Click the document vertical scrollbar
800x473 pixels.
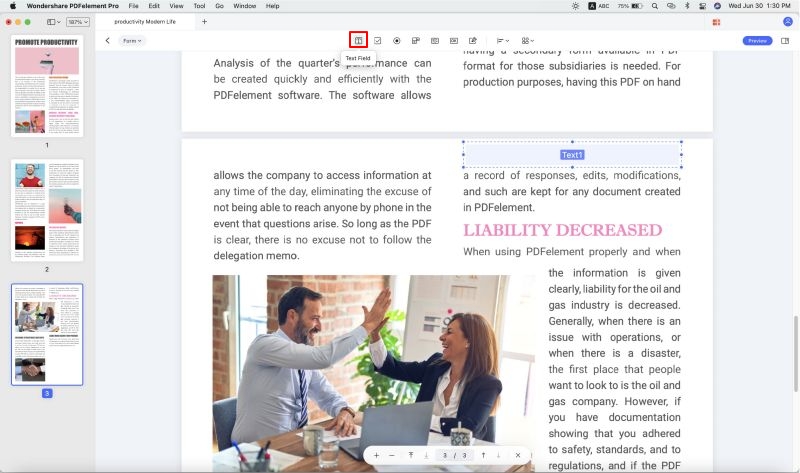coord(795,353)
